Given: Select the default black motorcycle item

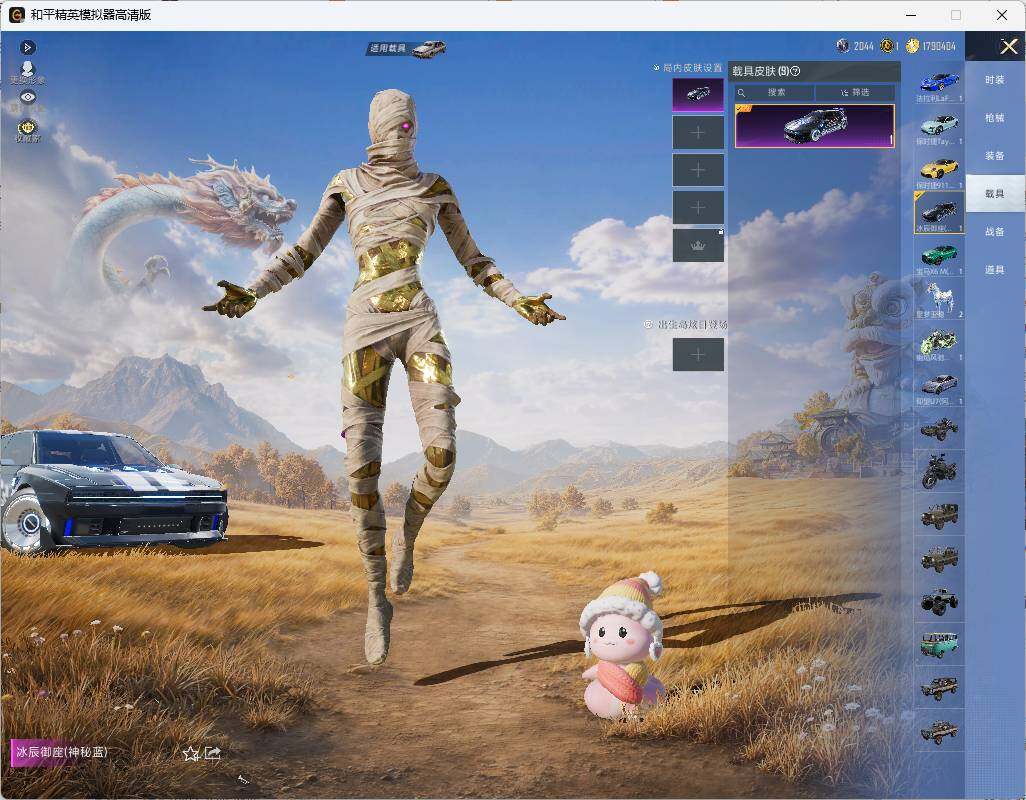Looking at the screenshot, I should click(939, 471).
